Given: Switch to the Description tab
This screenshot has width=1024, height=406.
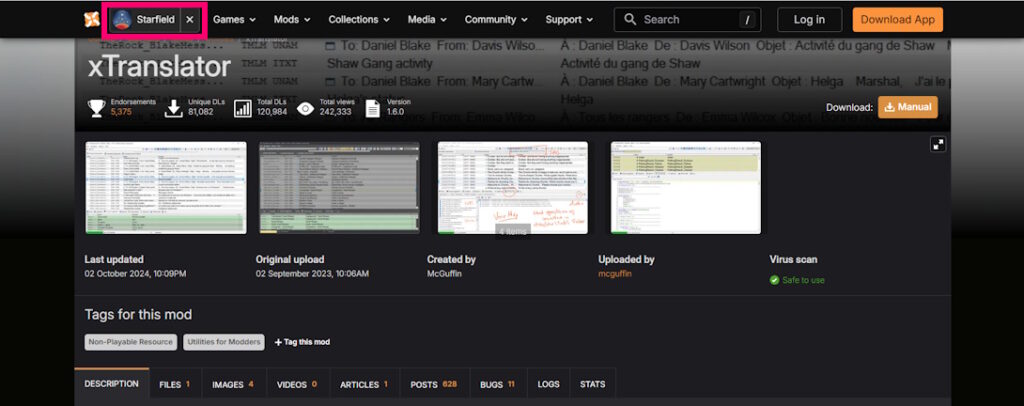Looking at the screenshot, I should tap(112, 384).
